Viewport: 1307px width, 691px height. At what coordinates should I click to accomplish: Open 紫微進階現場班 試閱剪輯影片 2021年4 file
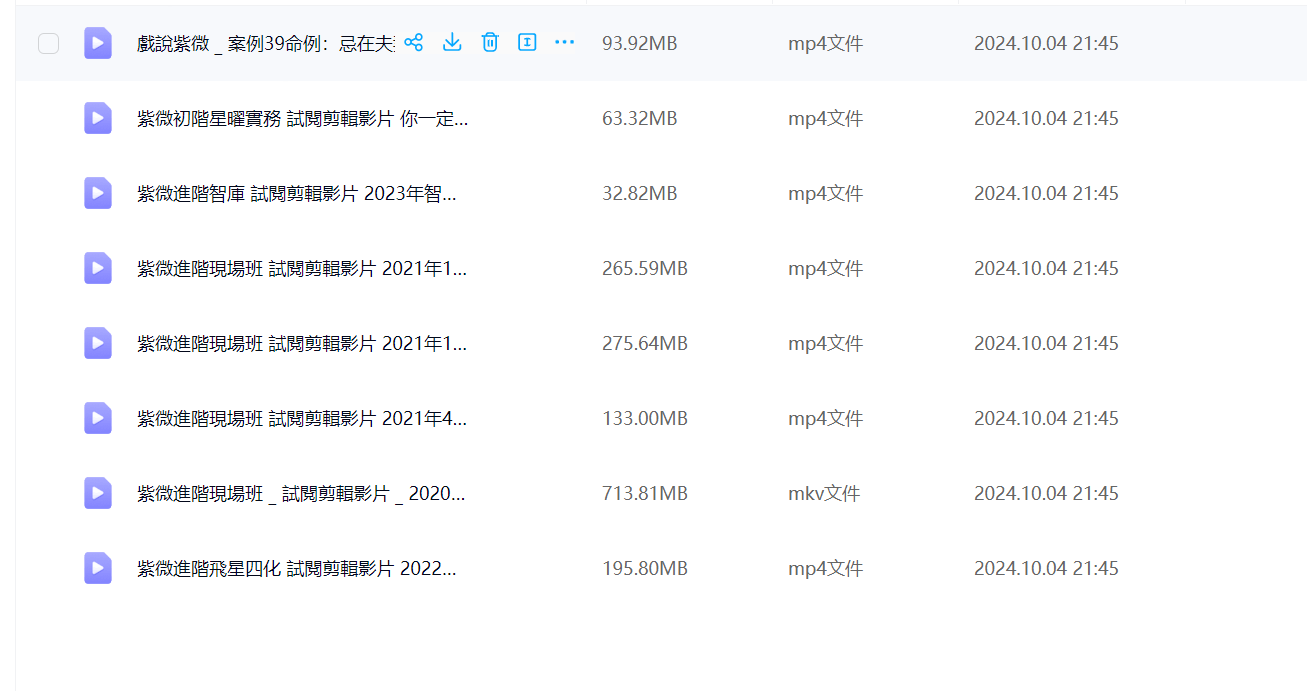coord(301,419)
